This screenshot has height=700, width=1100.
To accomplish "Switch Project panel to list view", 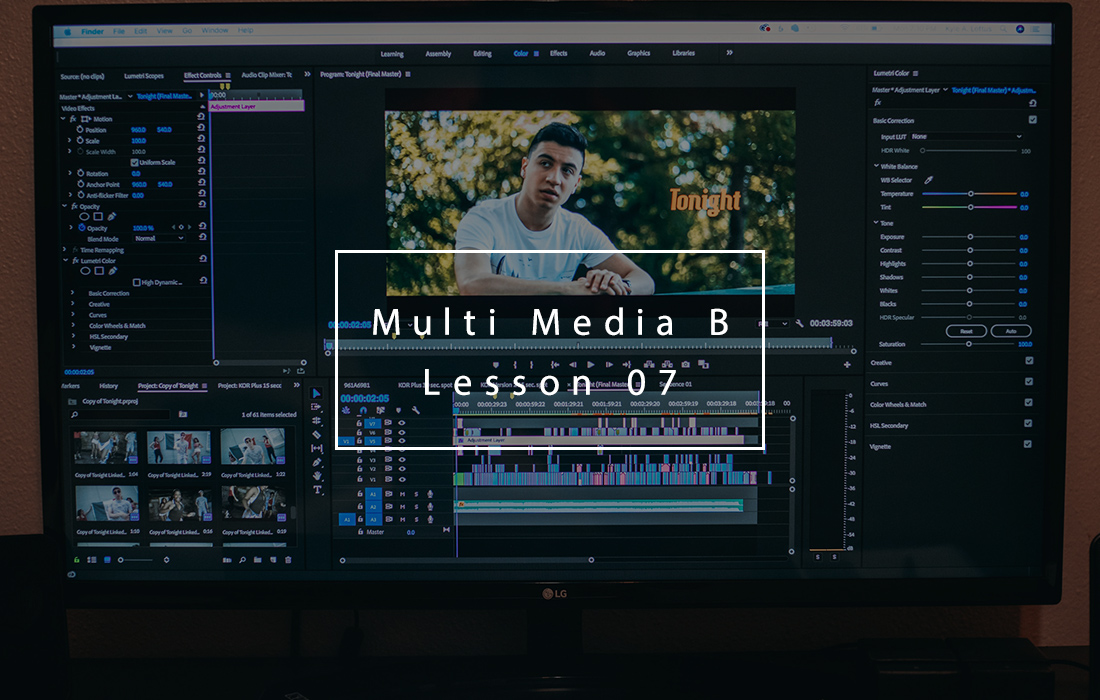I will (92, 560).
